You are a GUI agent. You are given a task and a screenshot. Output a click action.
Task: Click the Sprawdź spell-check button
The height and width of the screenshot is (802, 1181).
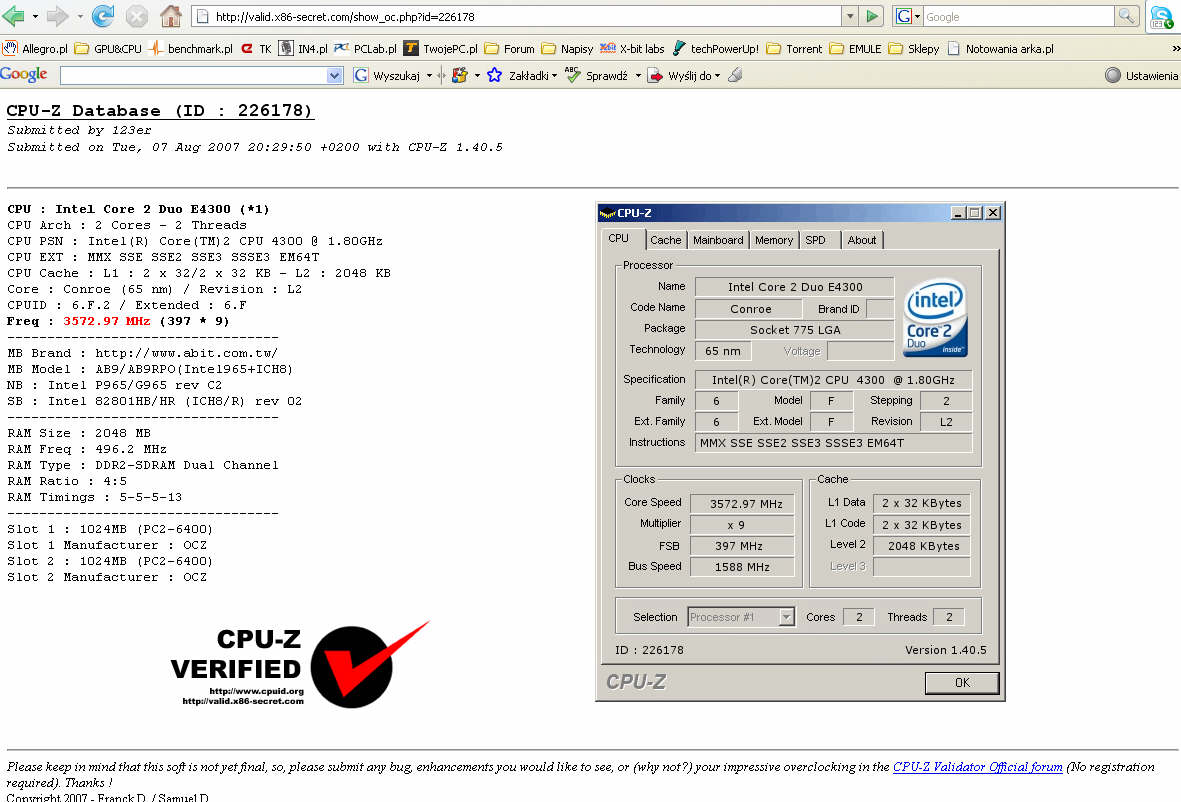596,75
